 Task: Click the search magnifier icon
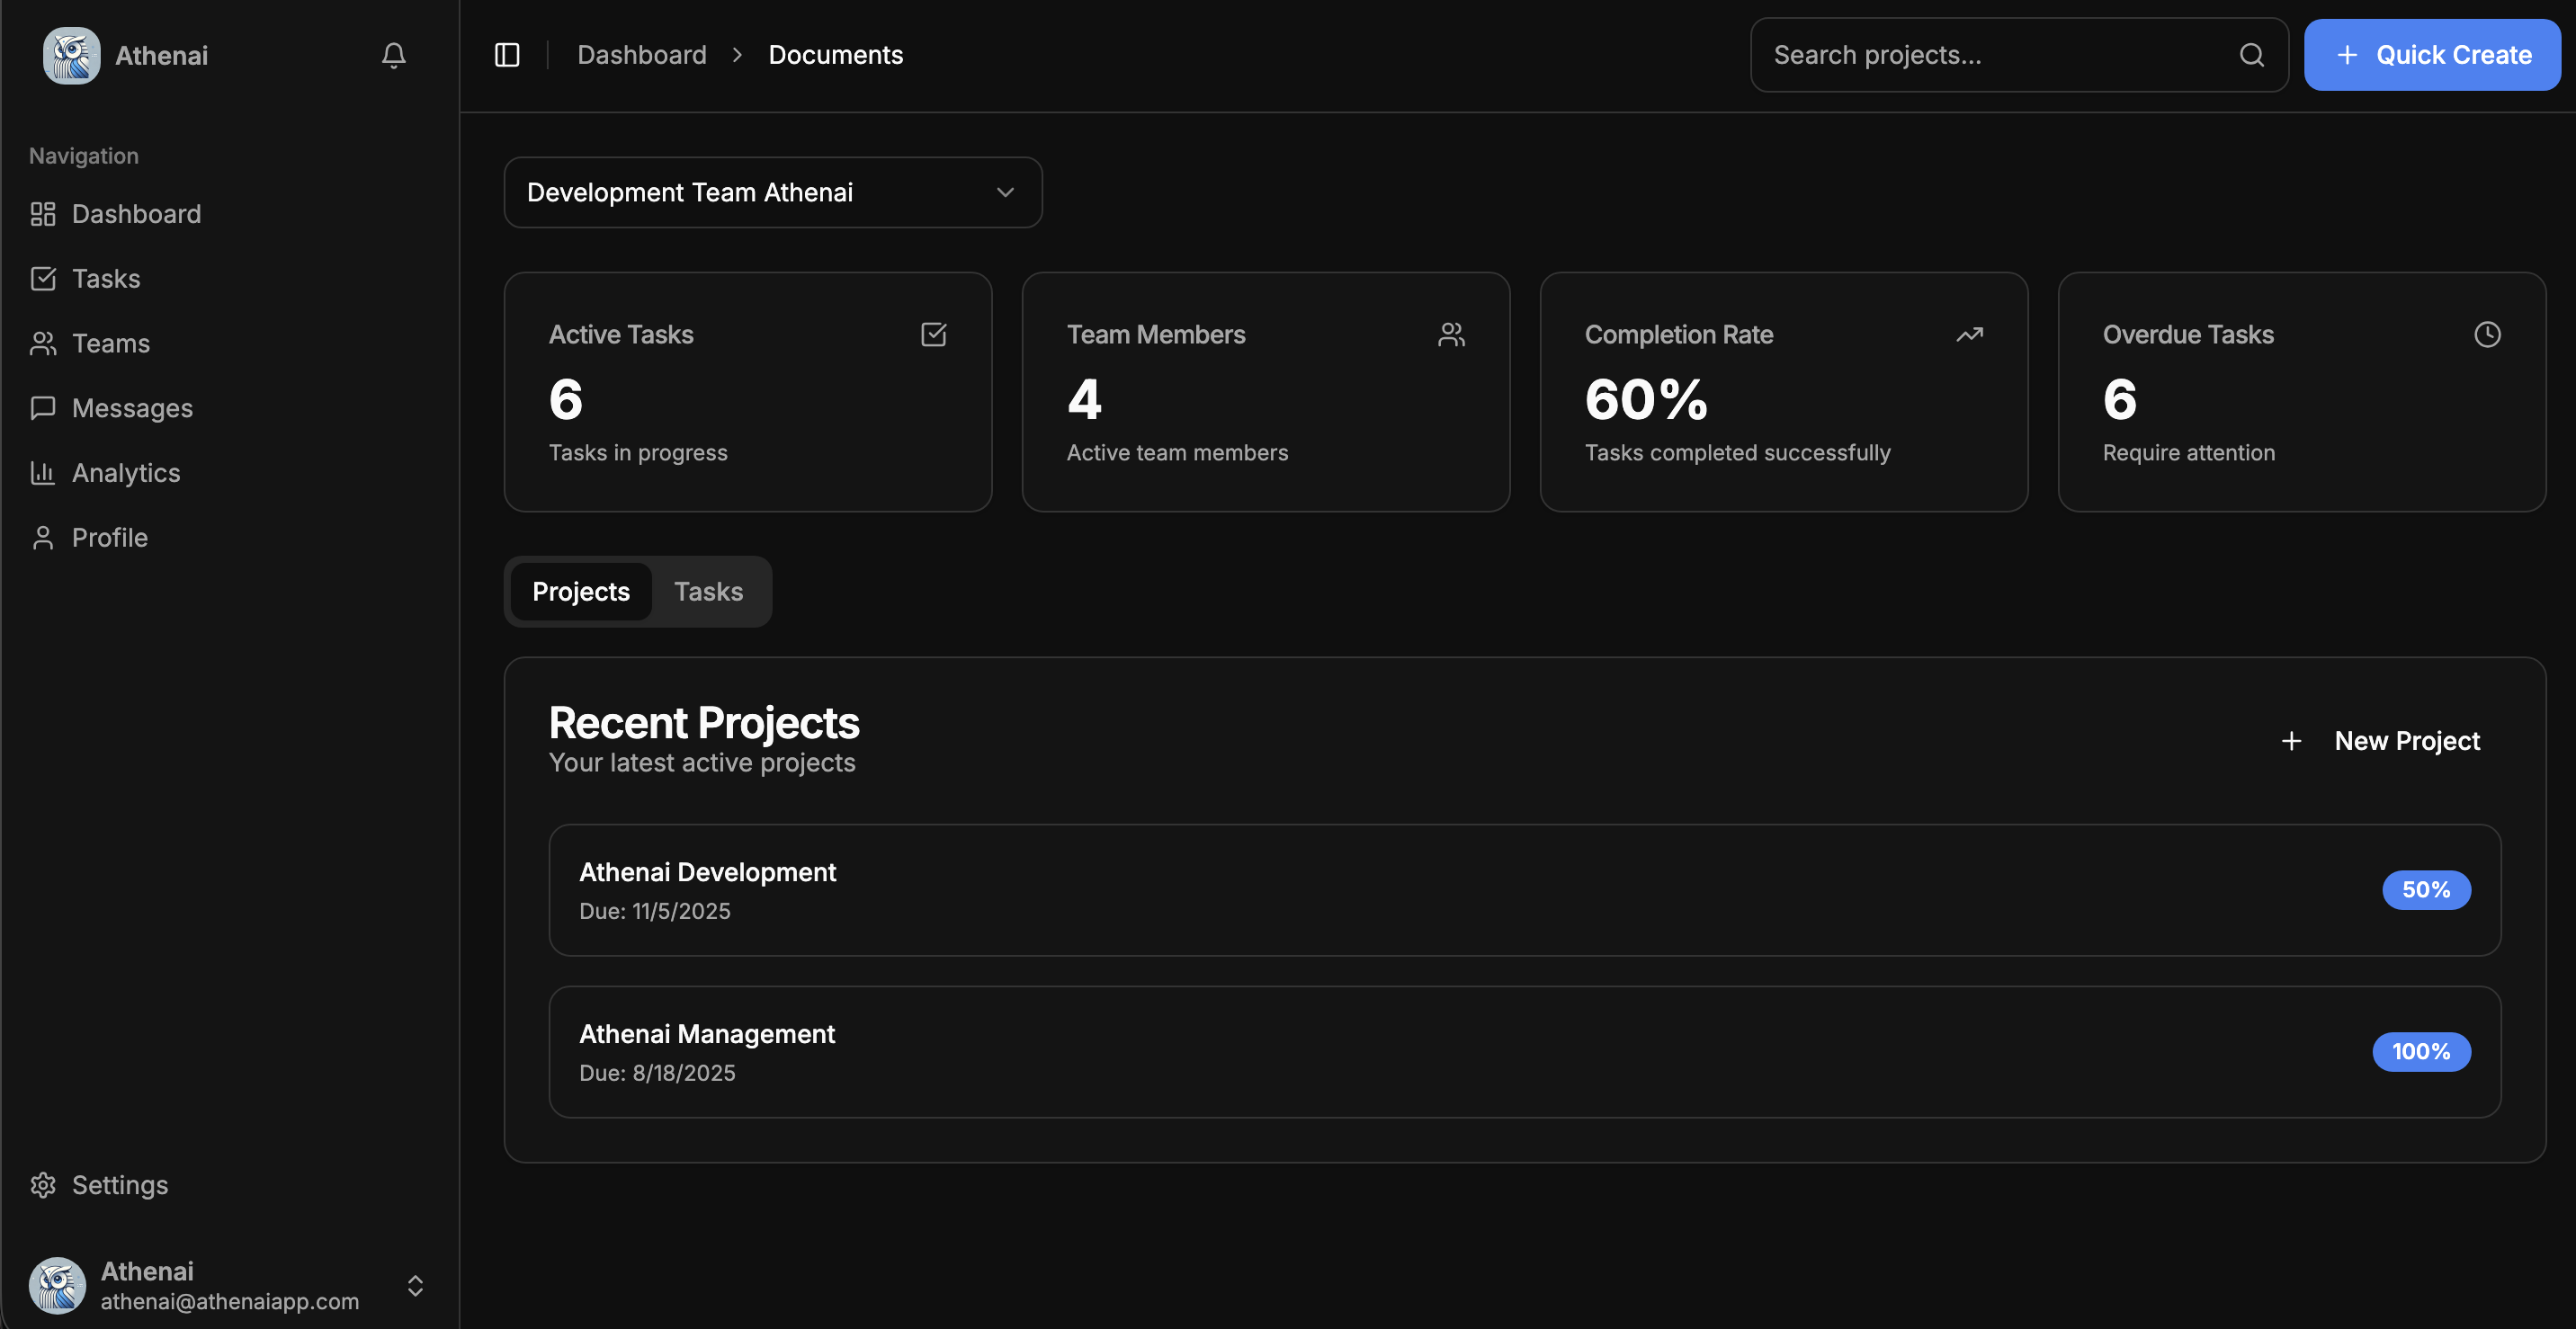click(x=2251, y=55)
